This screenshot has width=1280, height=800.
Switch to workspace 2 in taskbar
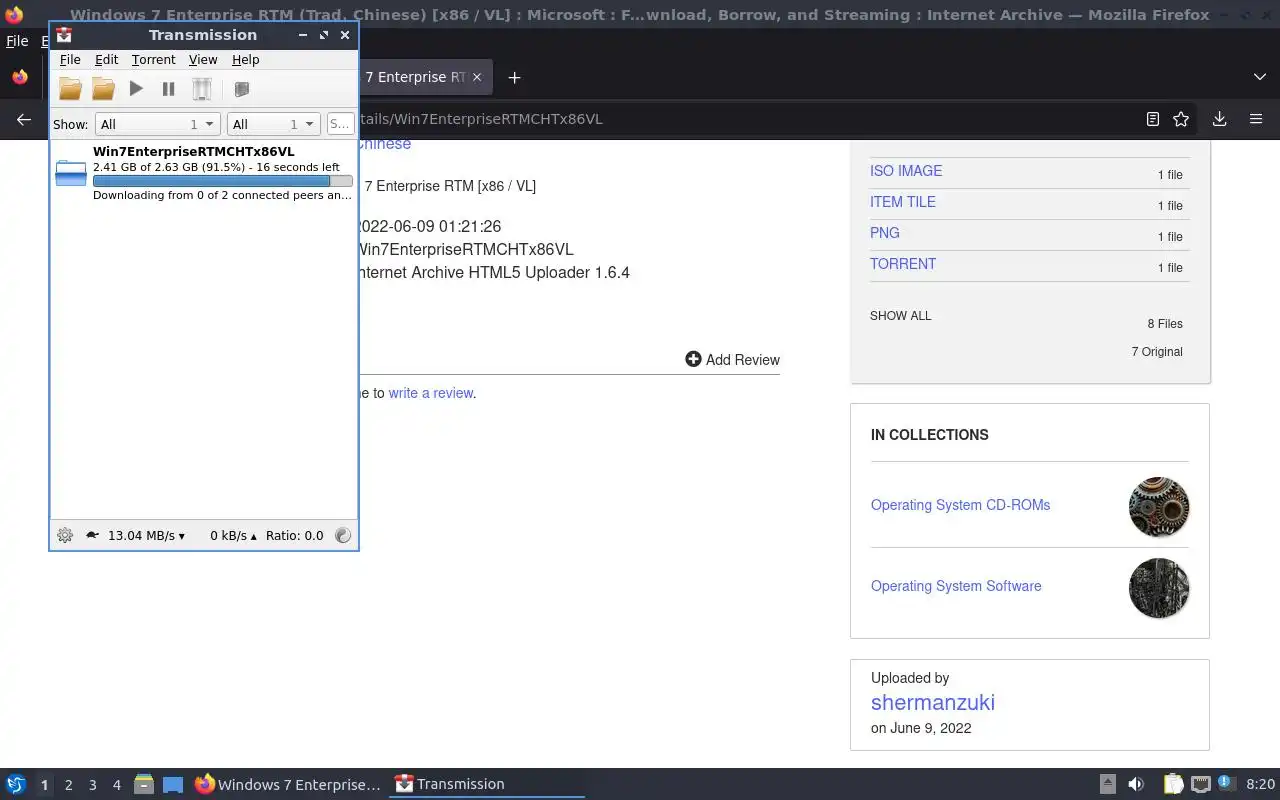tap(68, 785)
